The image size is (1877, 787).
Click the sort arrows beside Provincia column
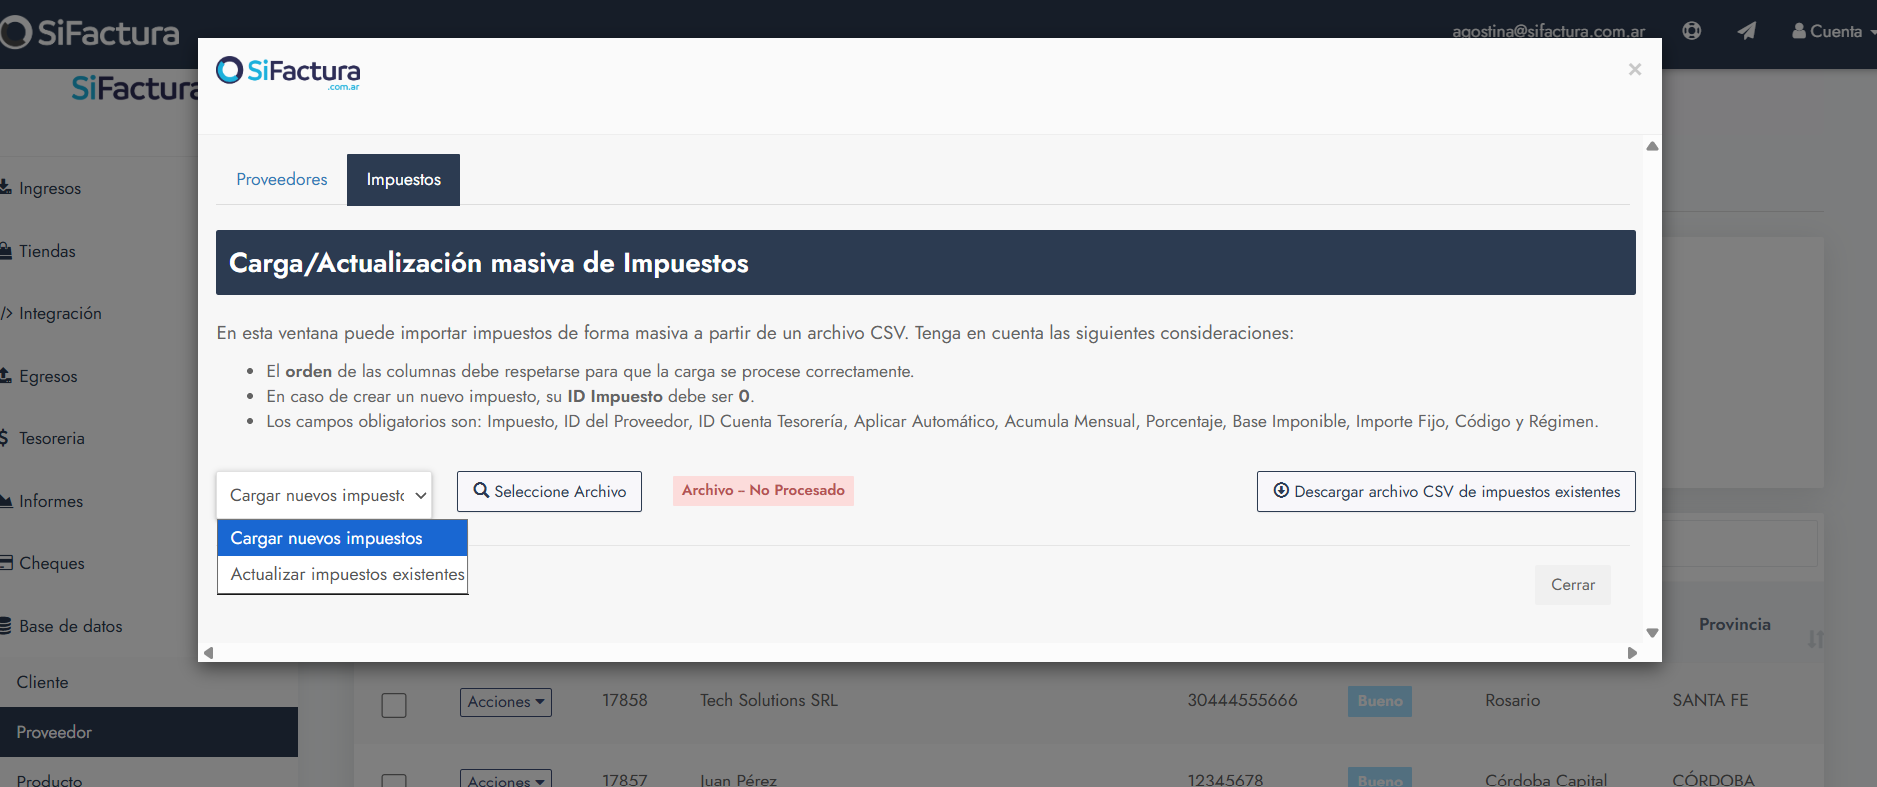[x=1815, y=638]
